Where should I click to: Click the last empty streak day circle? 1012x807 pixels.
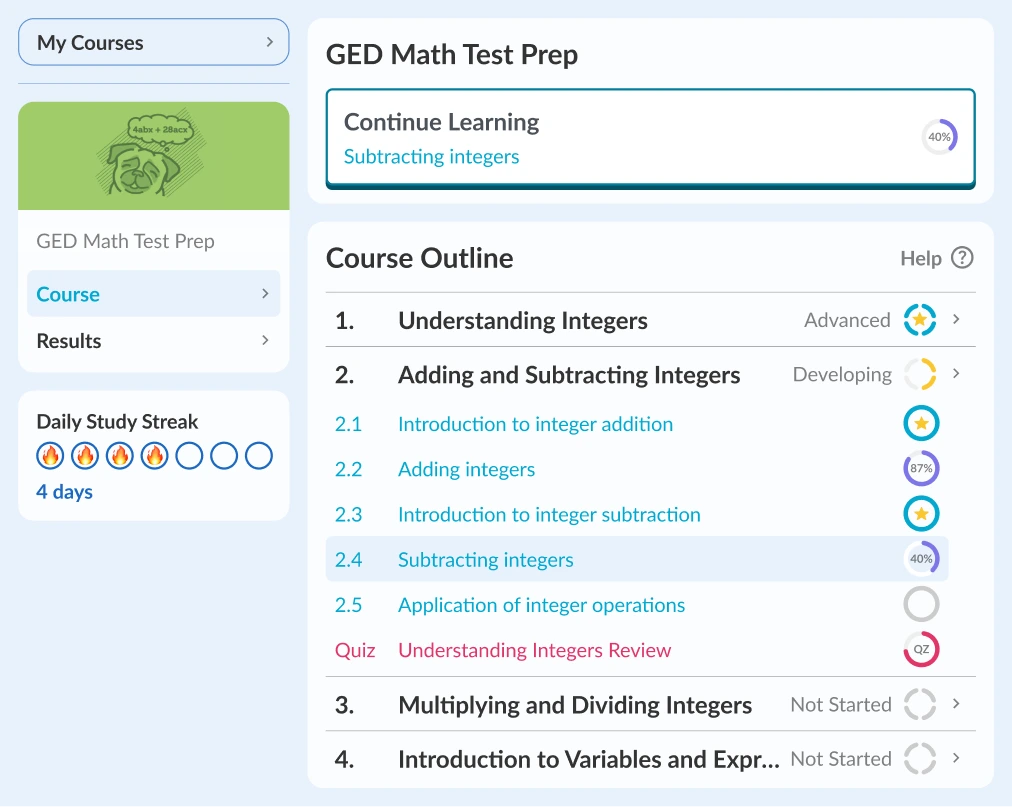[x=259, y=456]
